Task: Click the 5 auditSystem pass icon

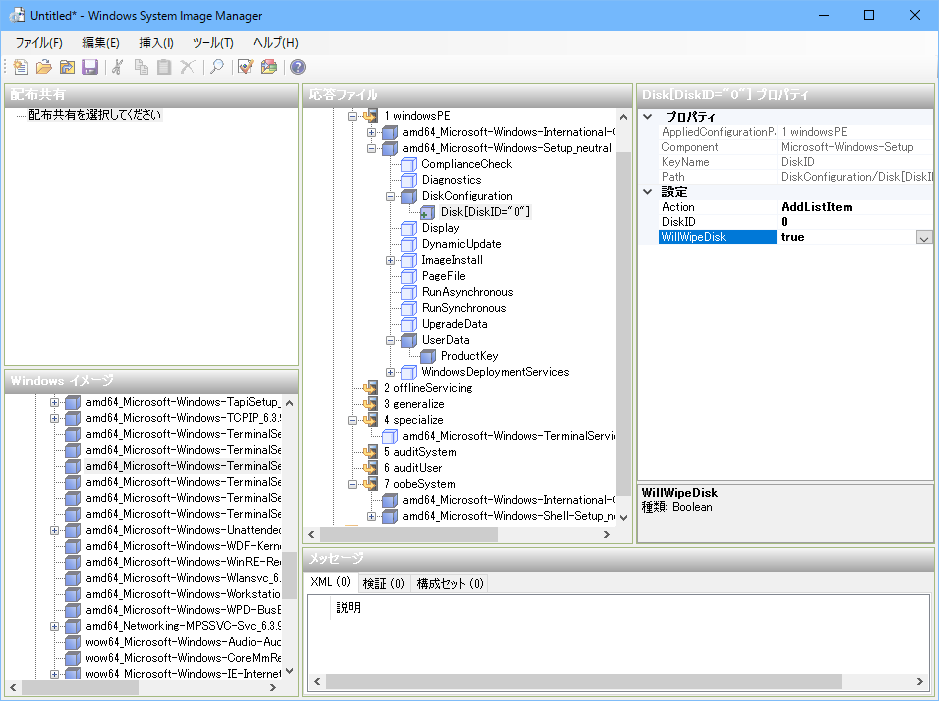Action: coord(371,452)
